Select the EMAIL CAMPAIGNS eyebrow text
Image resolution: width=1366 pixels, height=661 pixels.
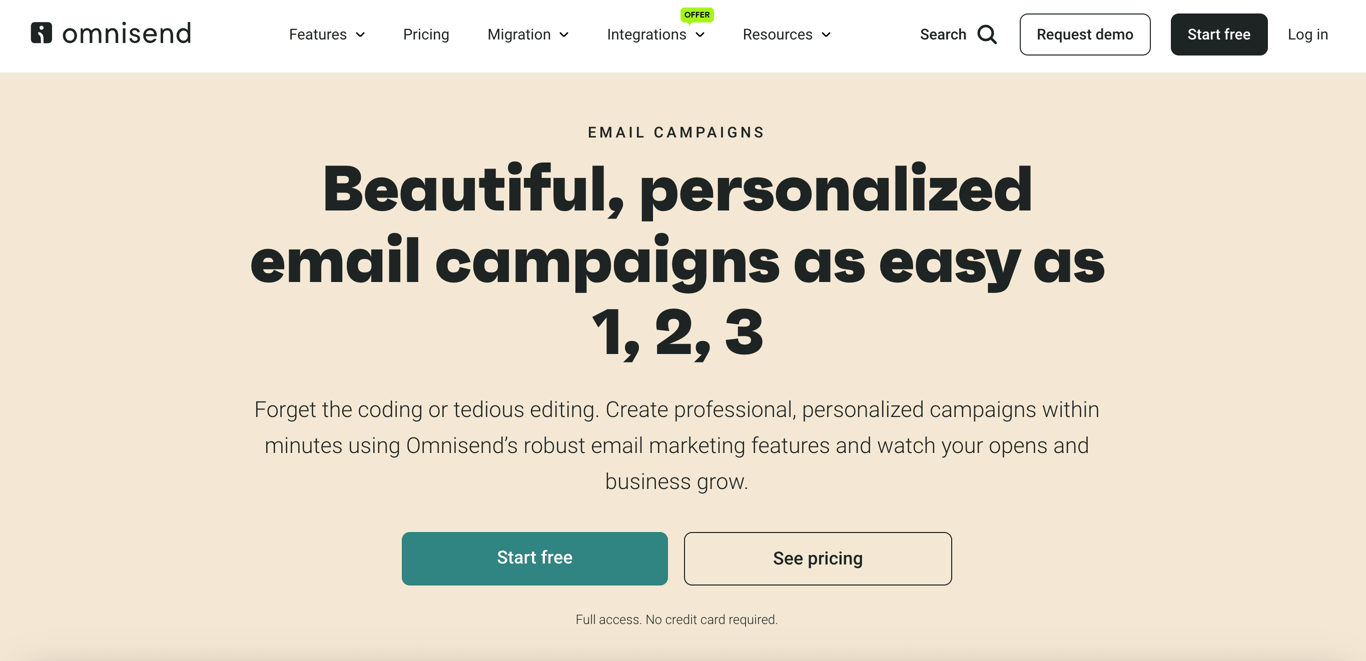[x=676, y=131]
